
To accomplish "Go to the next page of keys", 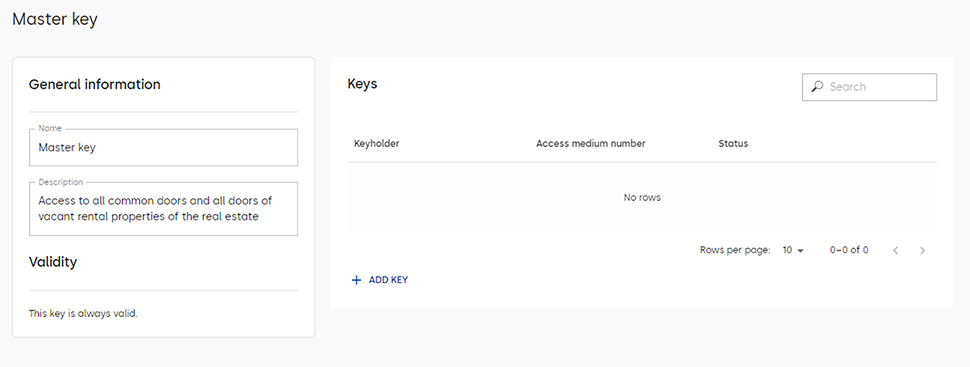I will pyautogui.click(x=922, y=251).
